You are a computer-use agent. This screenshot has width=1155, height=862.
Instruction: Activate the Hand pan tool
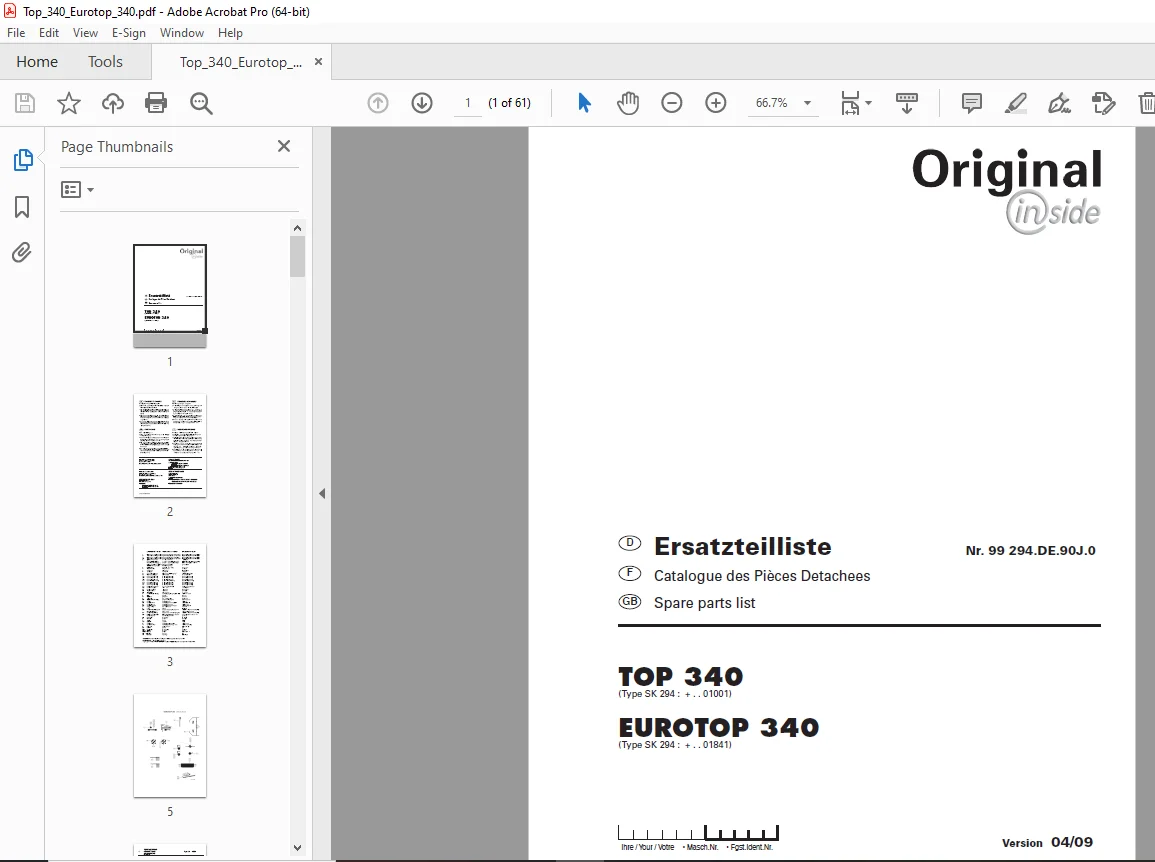[628, 103]
